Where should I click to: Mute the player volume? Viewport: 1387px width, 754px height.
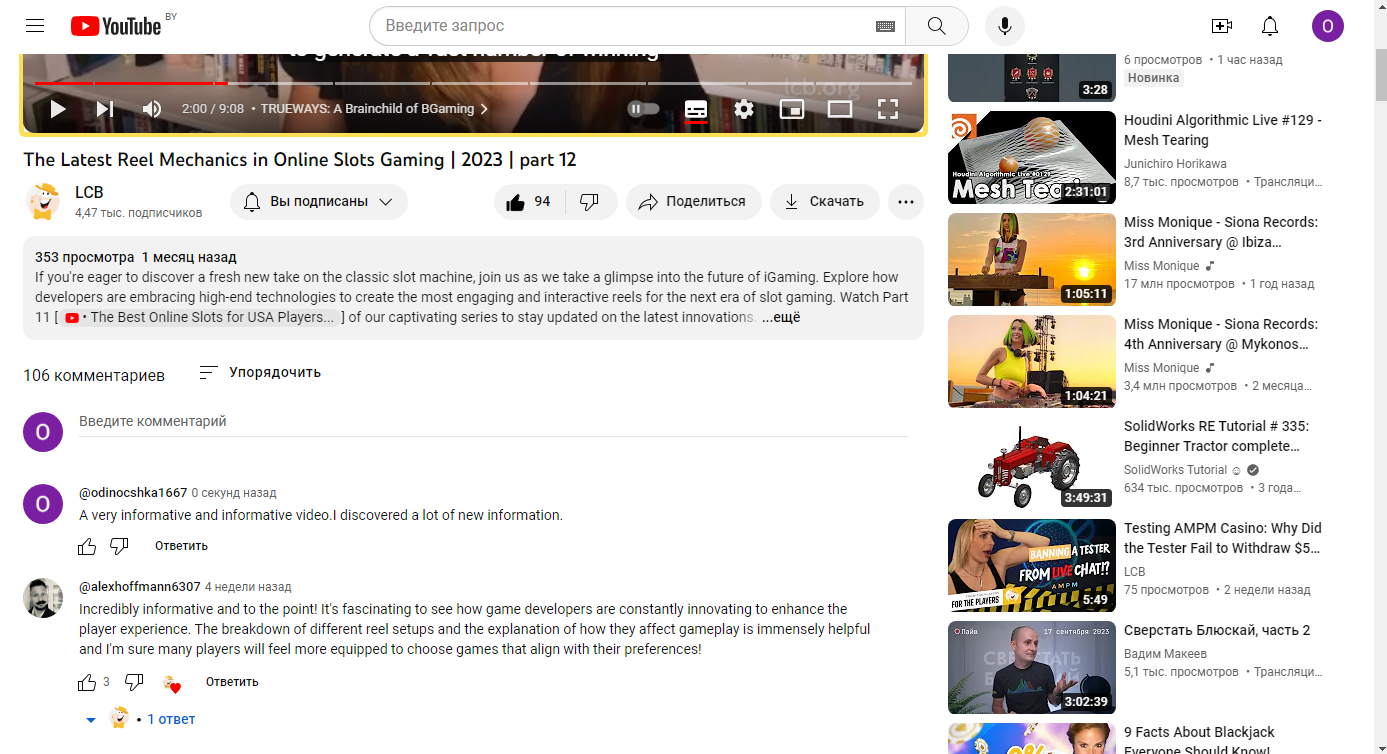pos(152,109)
